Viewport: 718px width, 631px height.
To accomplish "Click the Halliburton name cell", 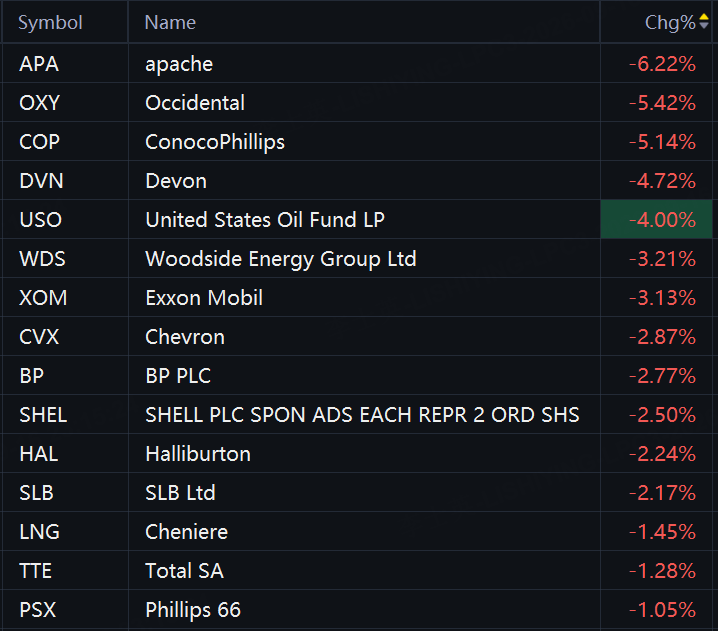I will [x=198, y=454].
